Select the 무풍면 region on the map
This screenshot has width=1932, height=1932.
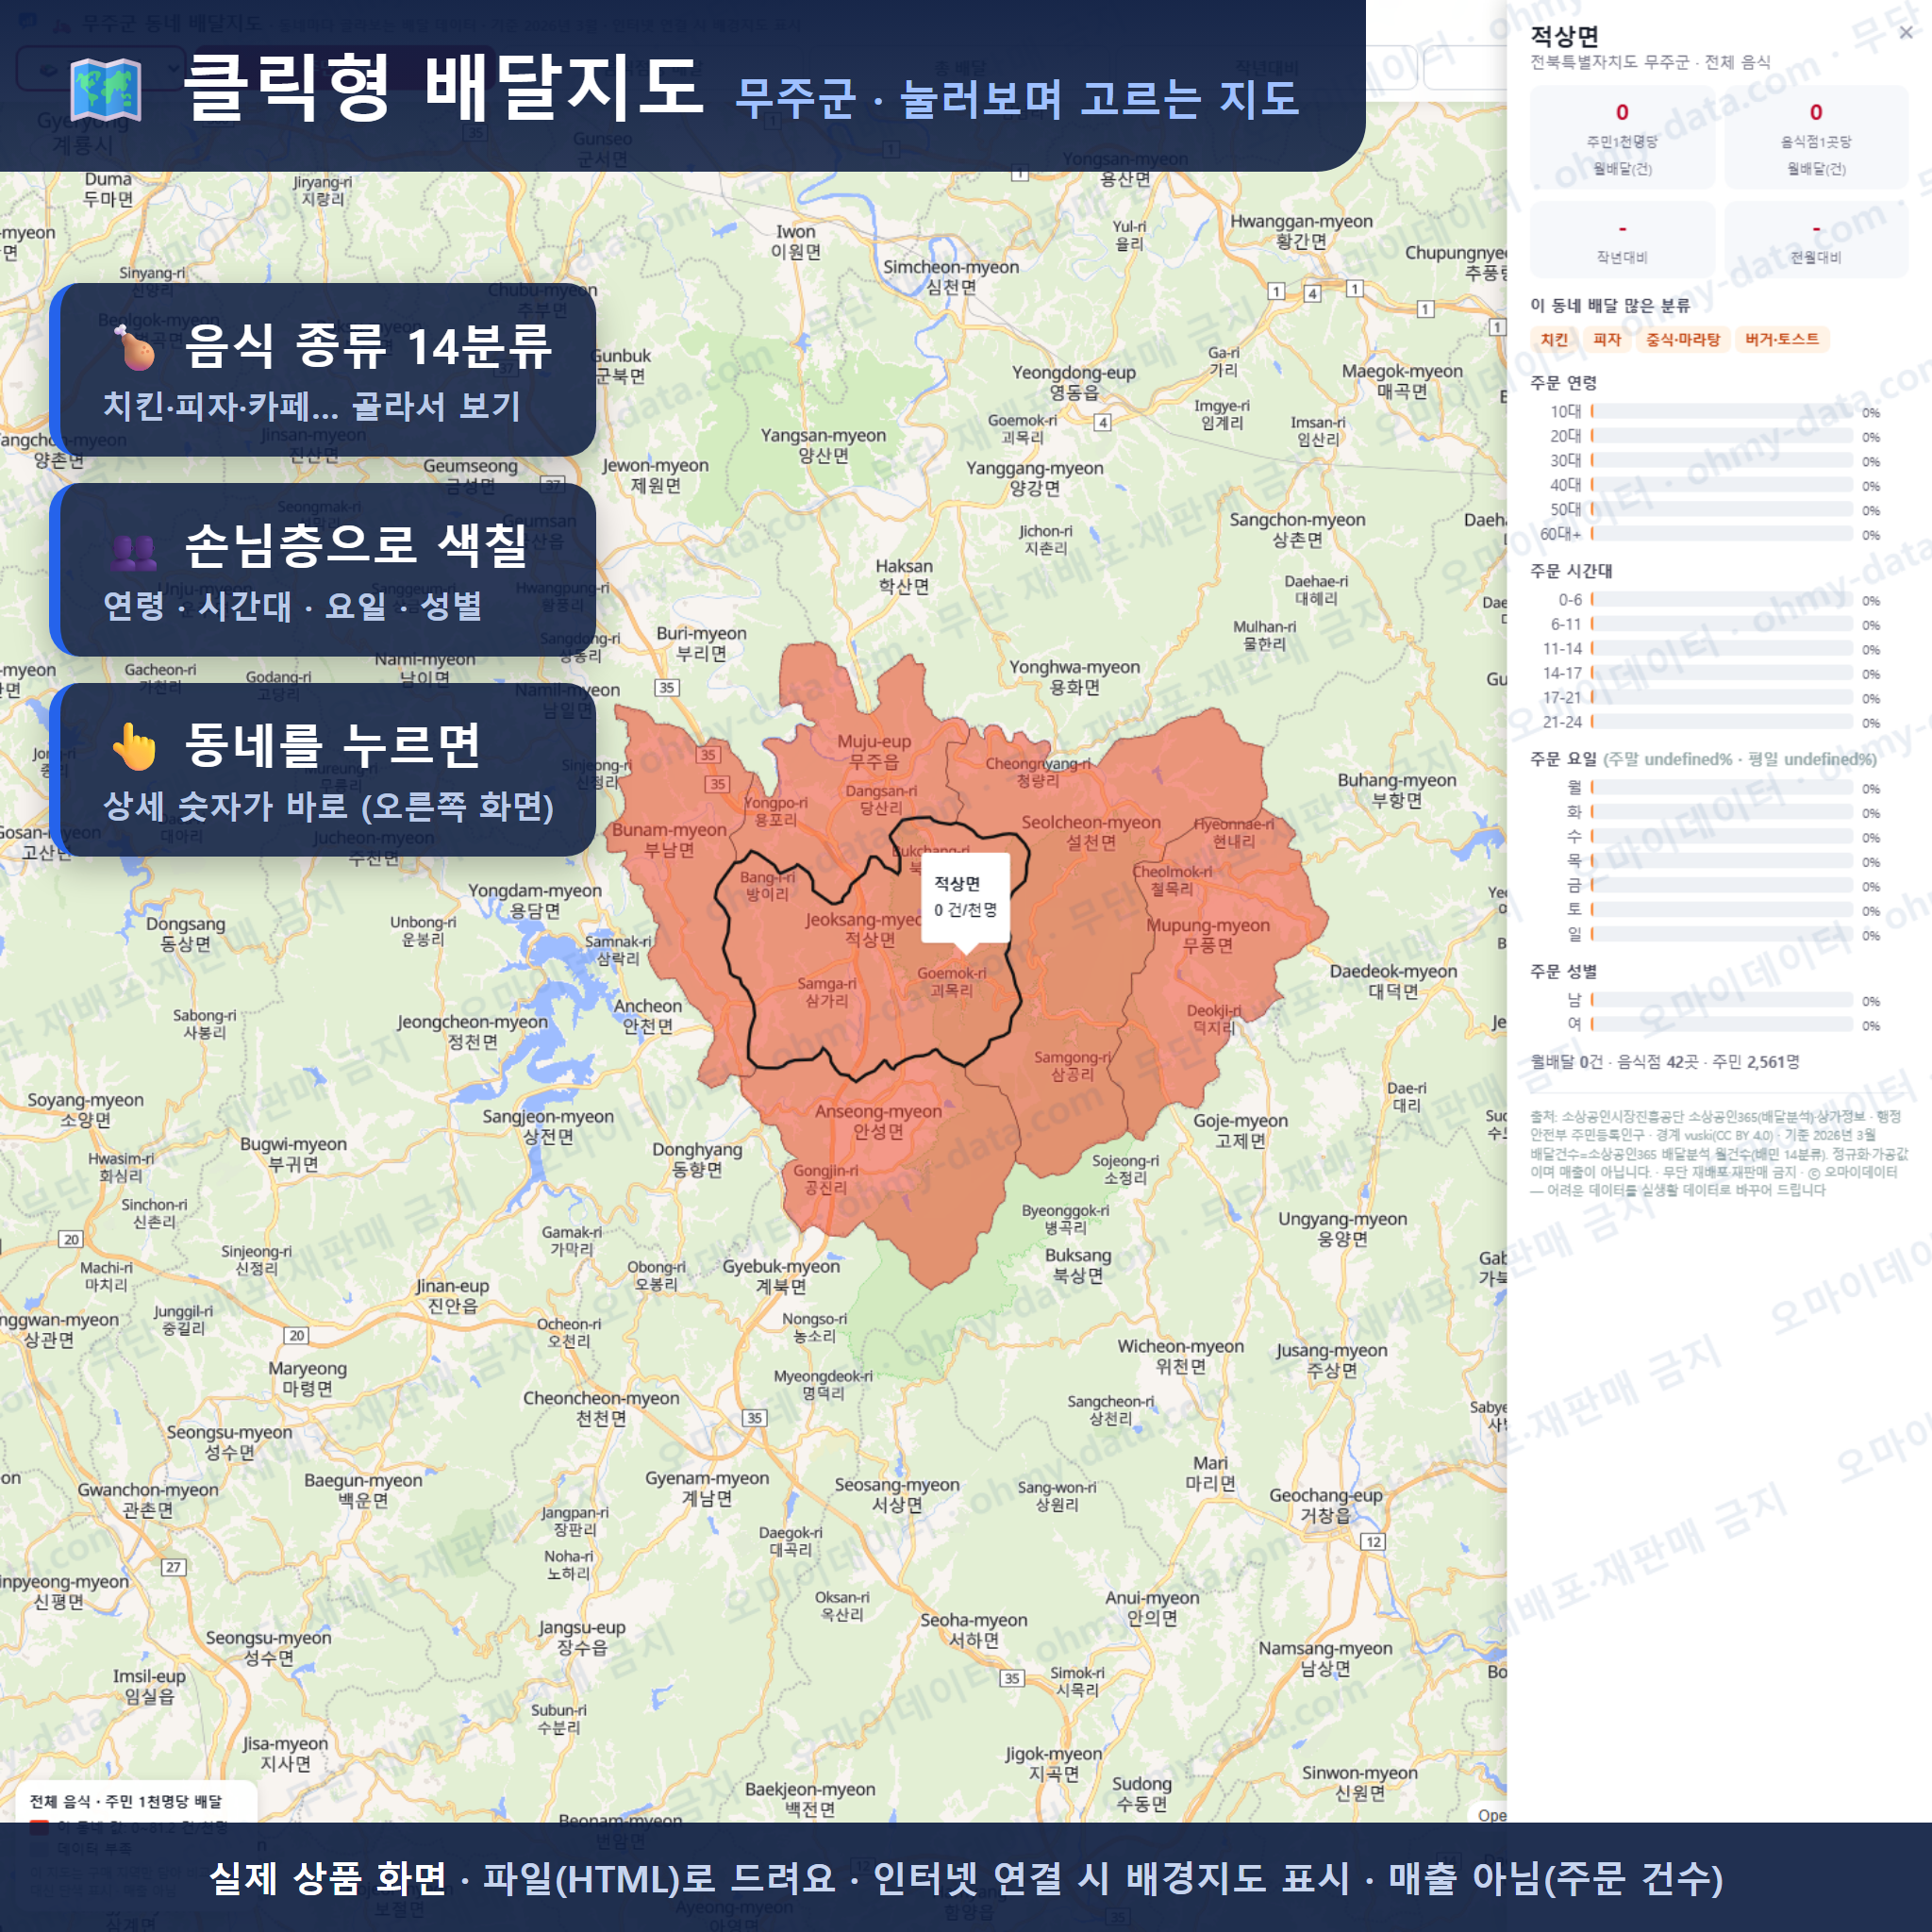pos(1207,935)
